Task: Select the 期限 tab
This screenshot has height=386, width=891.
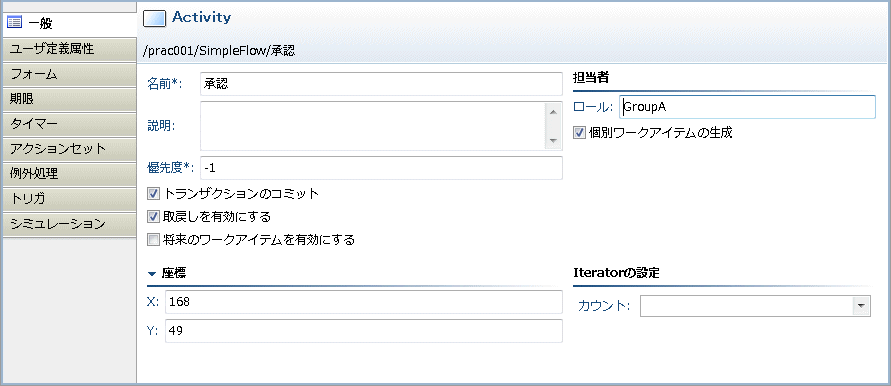Action: [x=69, y=99]
